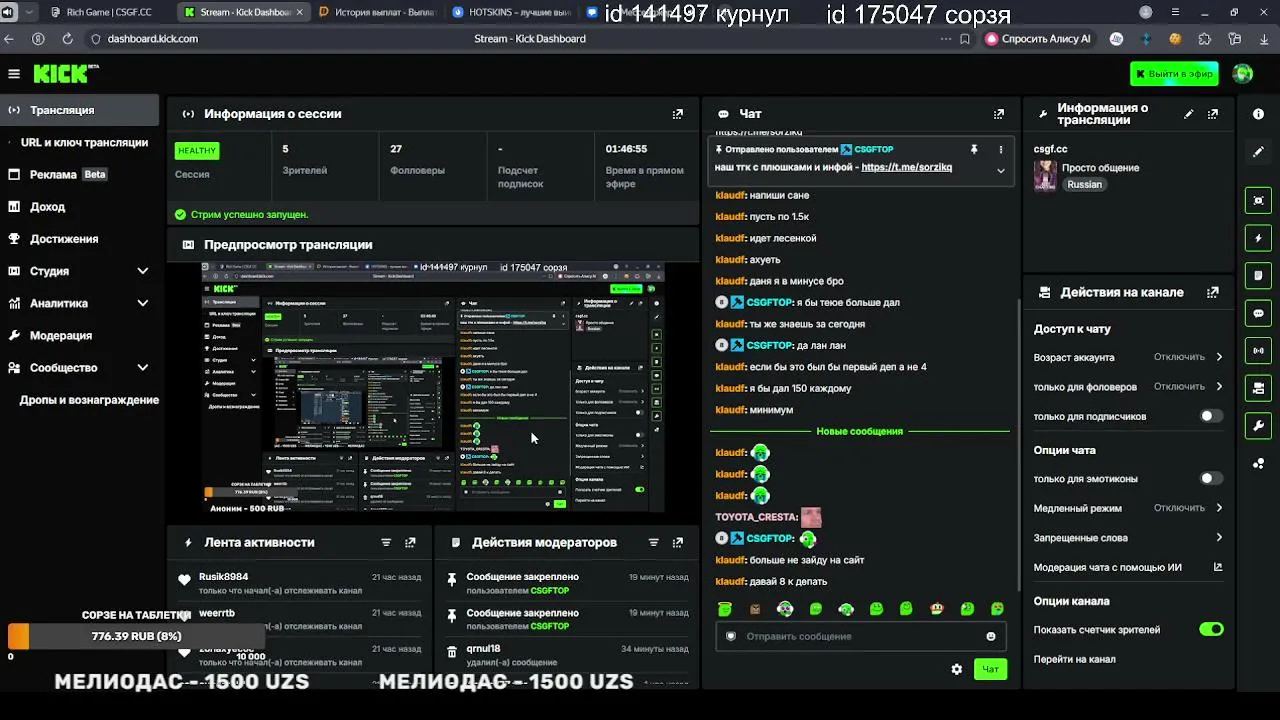The image size is (1280, 720).
Task: Click the Отправить сообщение chat input
Action: point(860,636)
